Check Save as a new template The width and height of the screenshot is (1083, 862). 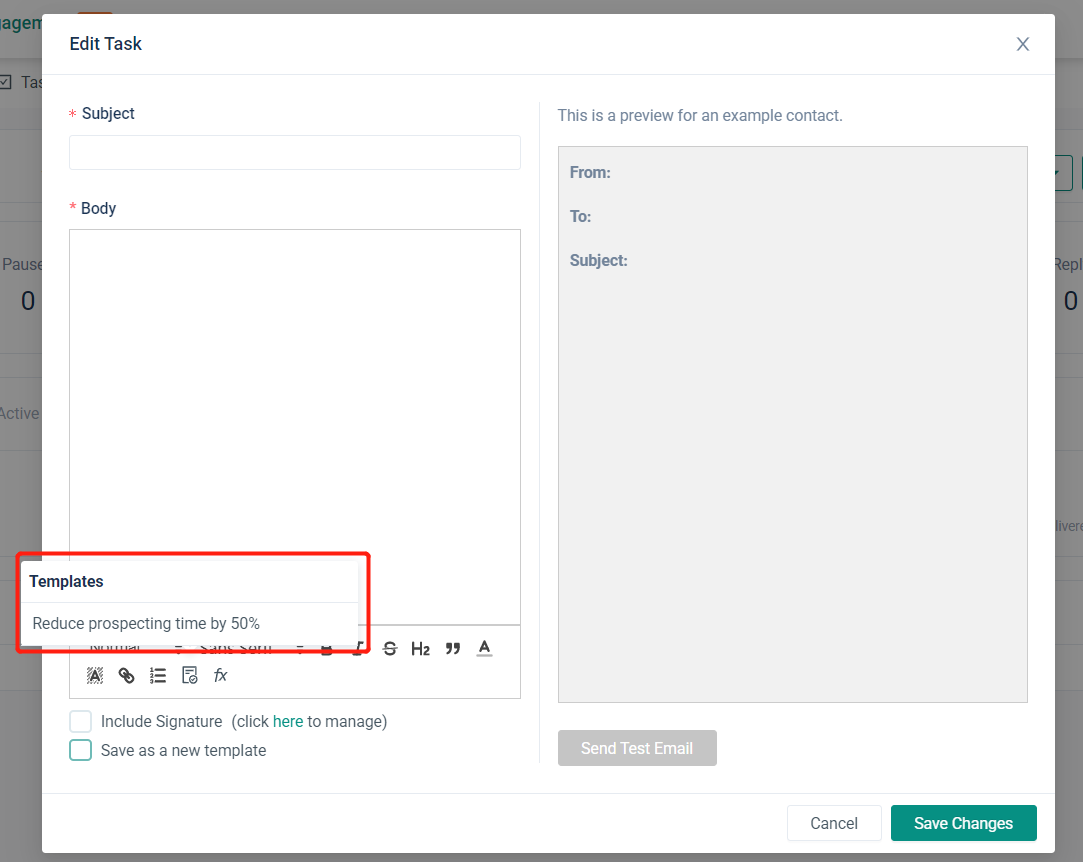click(x=81, y=750)
